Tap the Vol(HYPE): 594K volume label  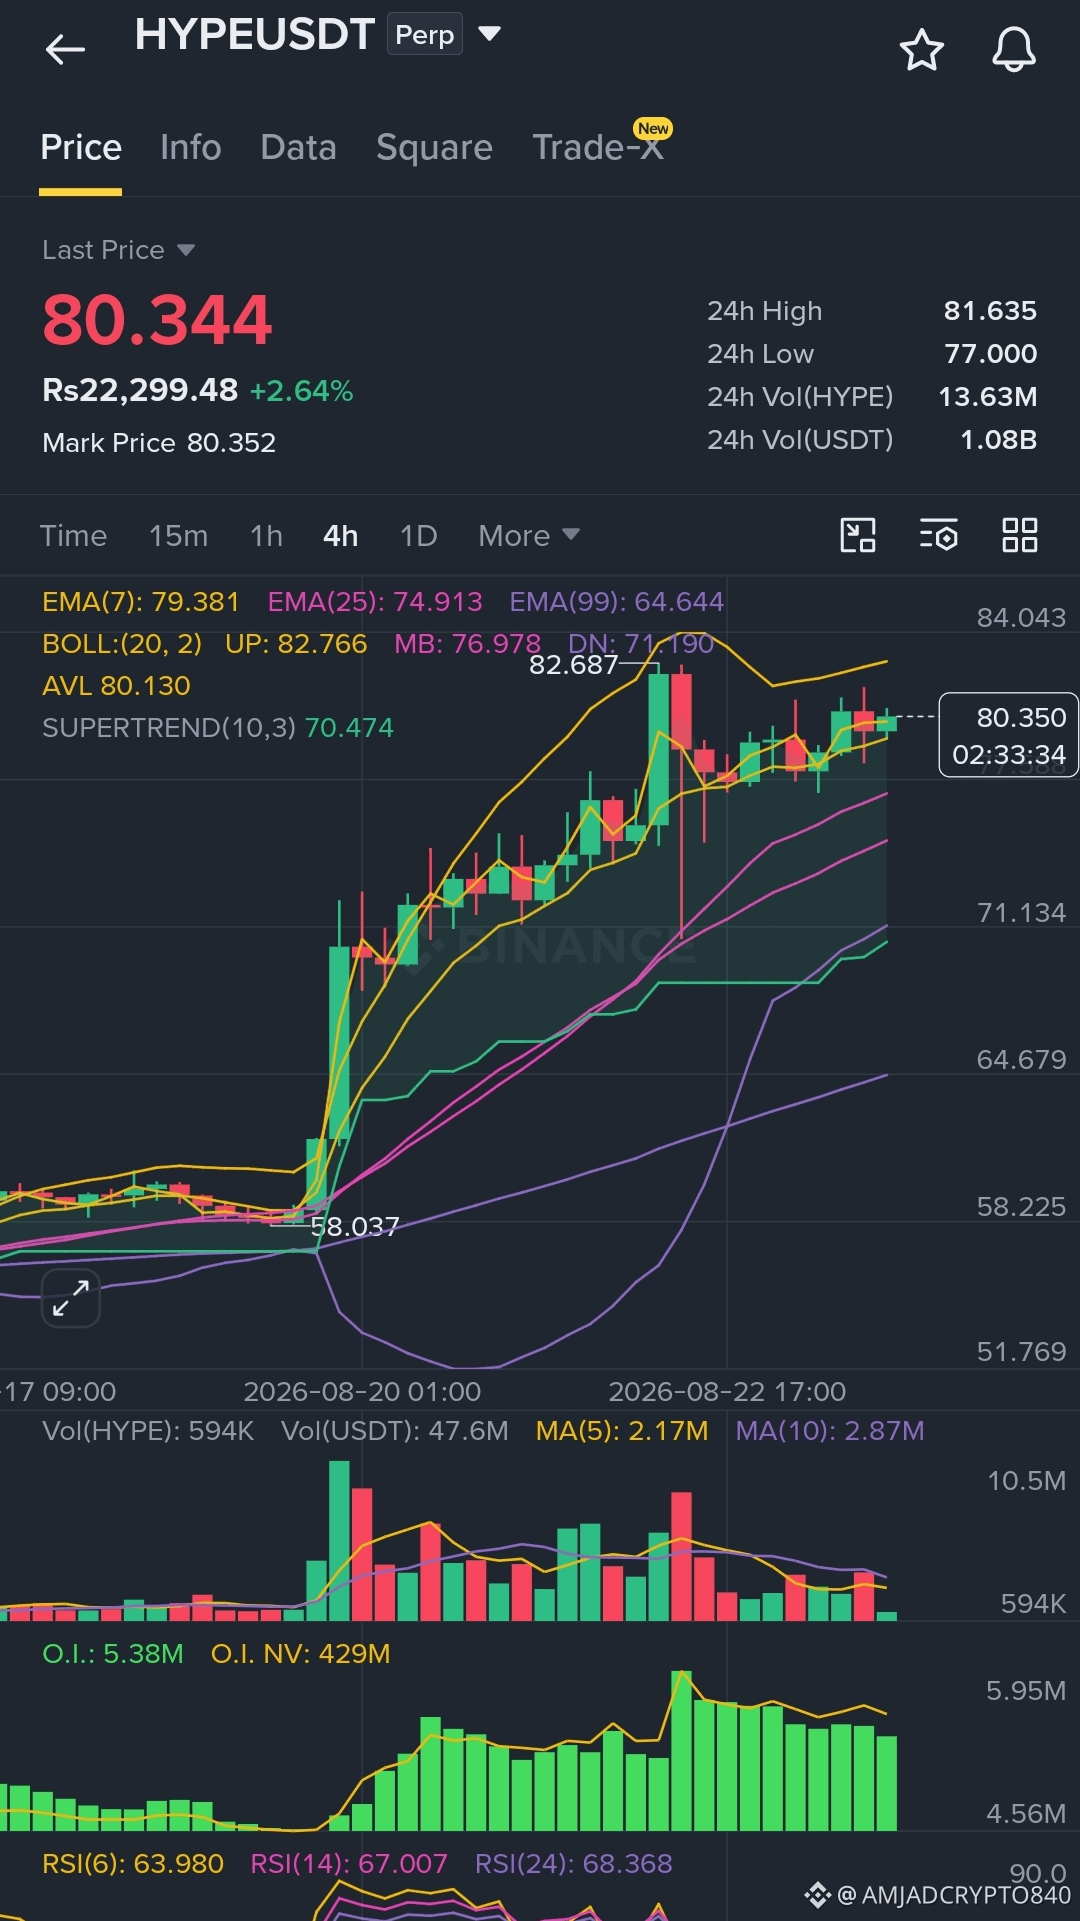(148, 1431)
